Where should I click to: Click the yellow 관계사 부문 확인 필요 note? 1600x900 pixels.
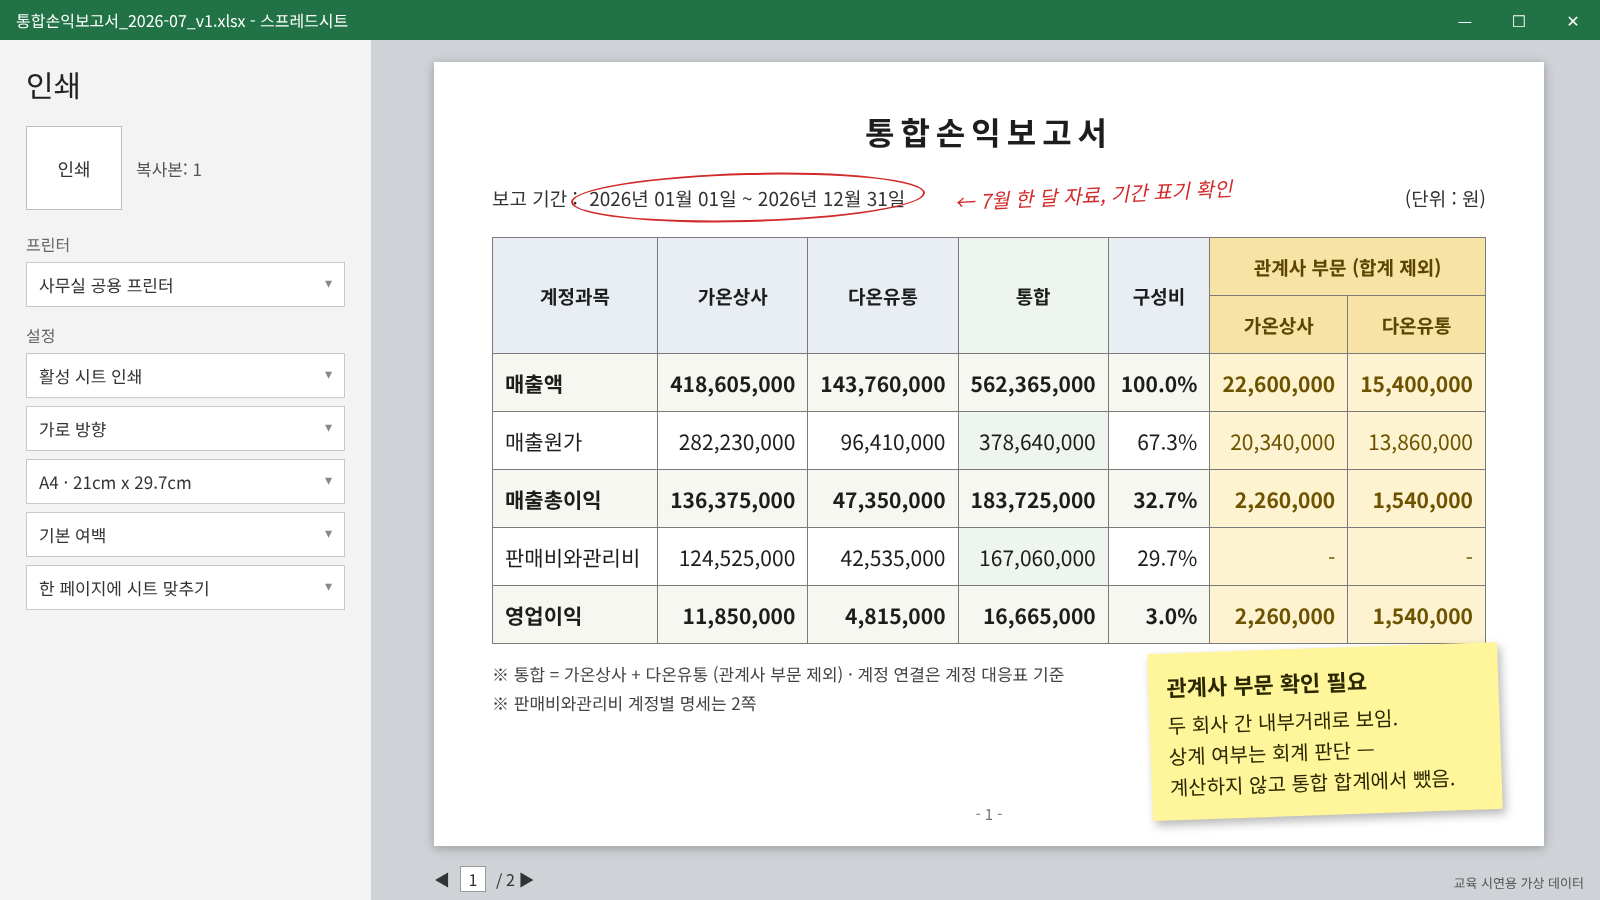1325,733
